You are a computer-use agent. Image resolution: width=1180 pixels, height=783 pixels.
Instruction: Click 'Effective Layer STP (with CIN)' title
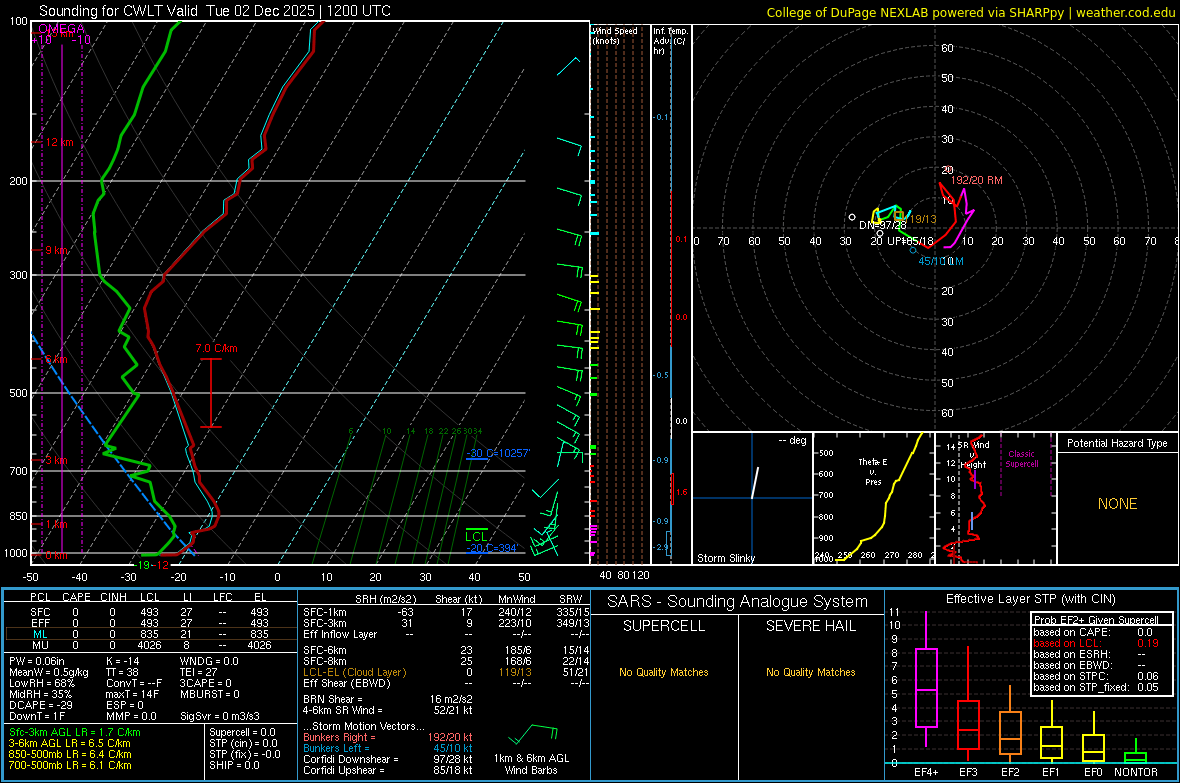point(1030,599)
